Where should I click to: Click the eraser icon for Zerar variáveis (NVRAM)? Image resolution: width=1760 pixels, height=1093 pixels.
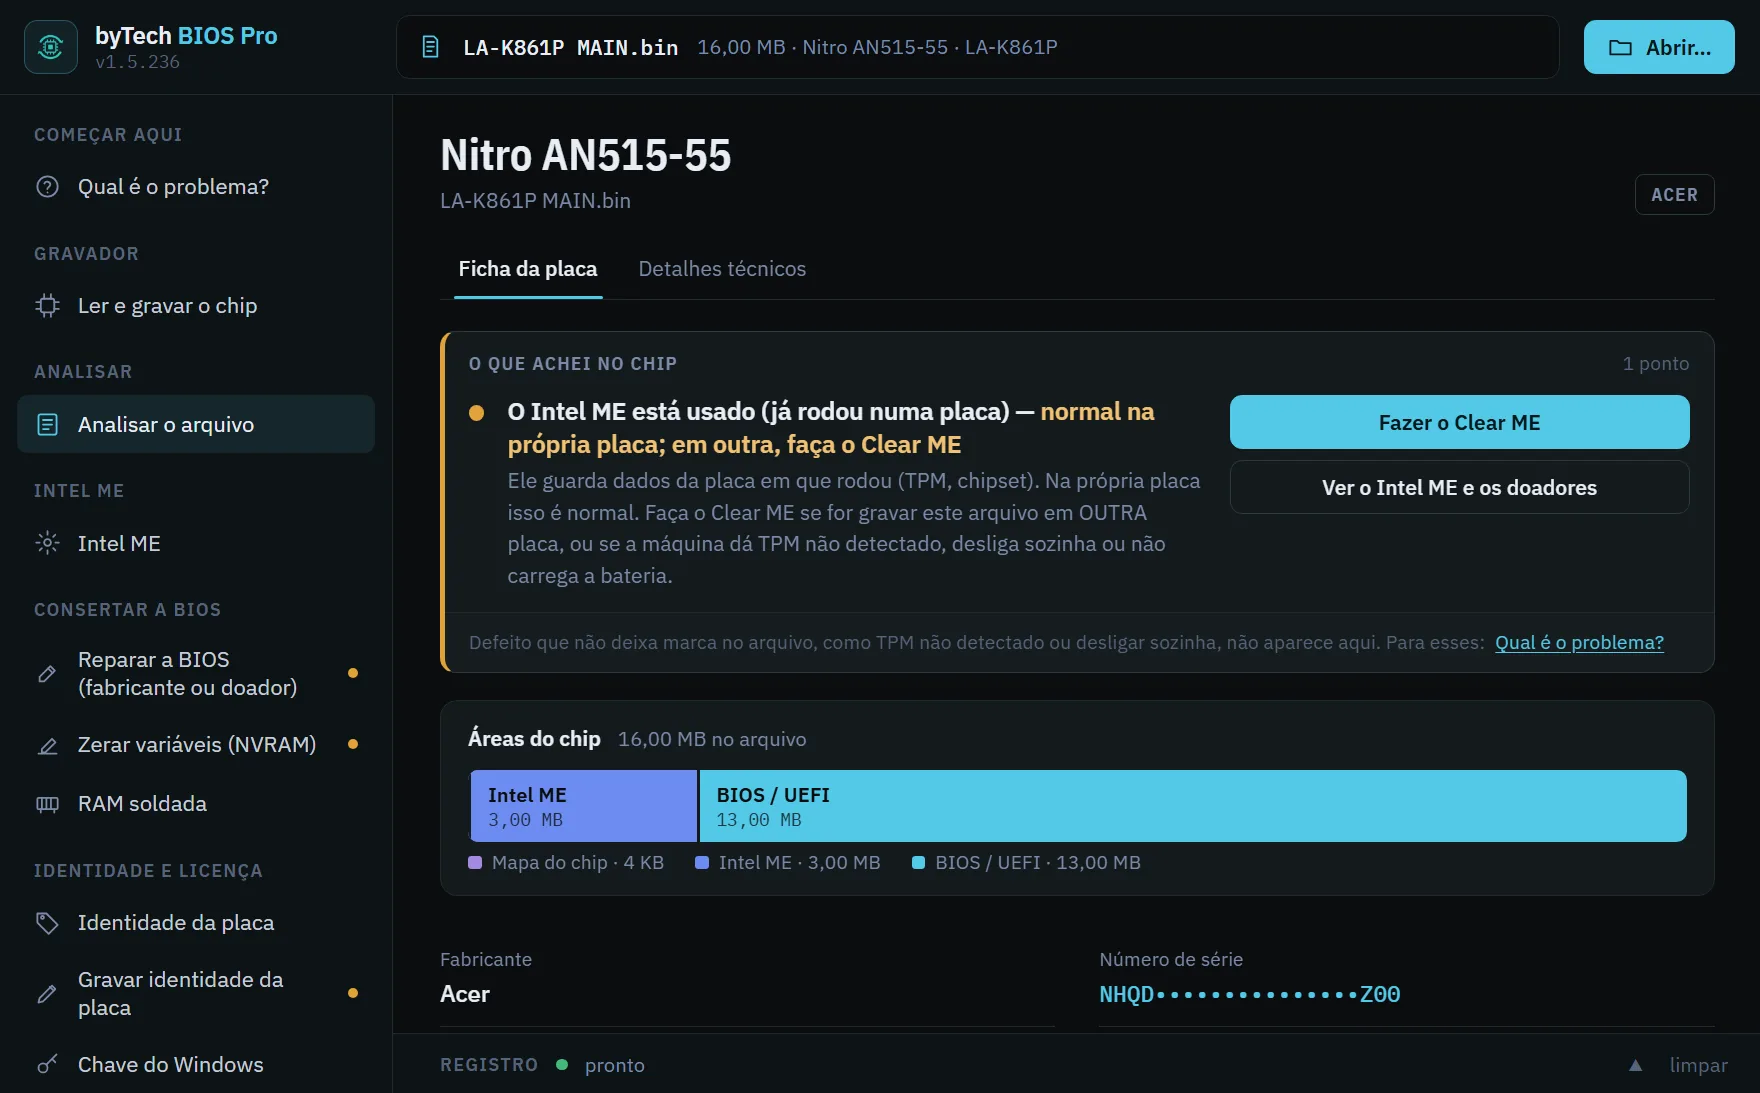[x=47, y=746]
